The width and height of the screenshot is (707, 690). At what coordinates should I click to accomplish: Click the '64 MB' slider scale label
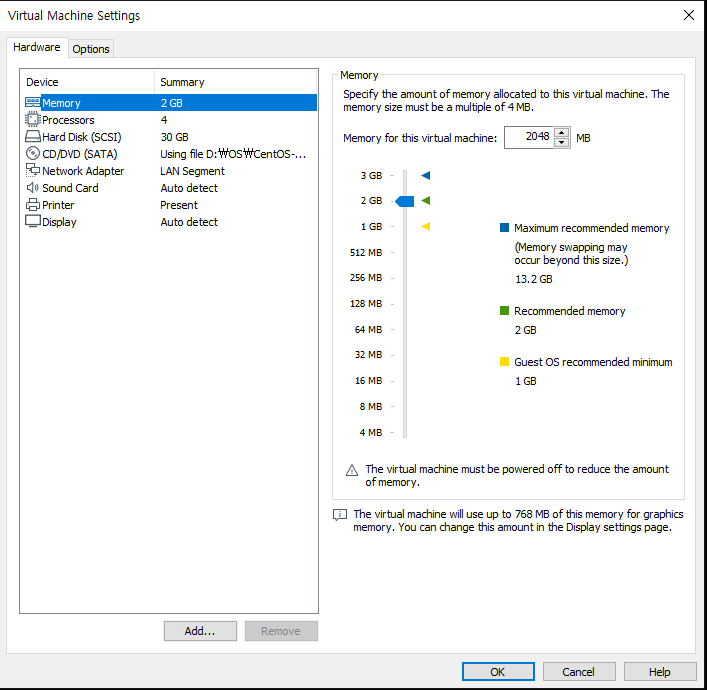368,330
